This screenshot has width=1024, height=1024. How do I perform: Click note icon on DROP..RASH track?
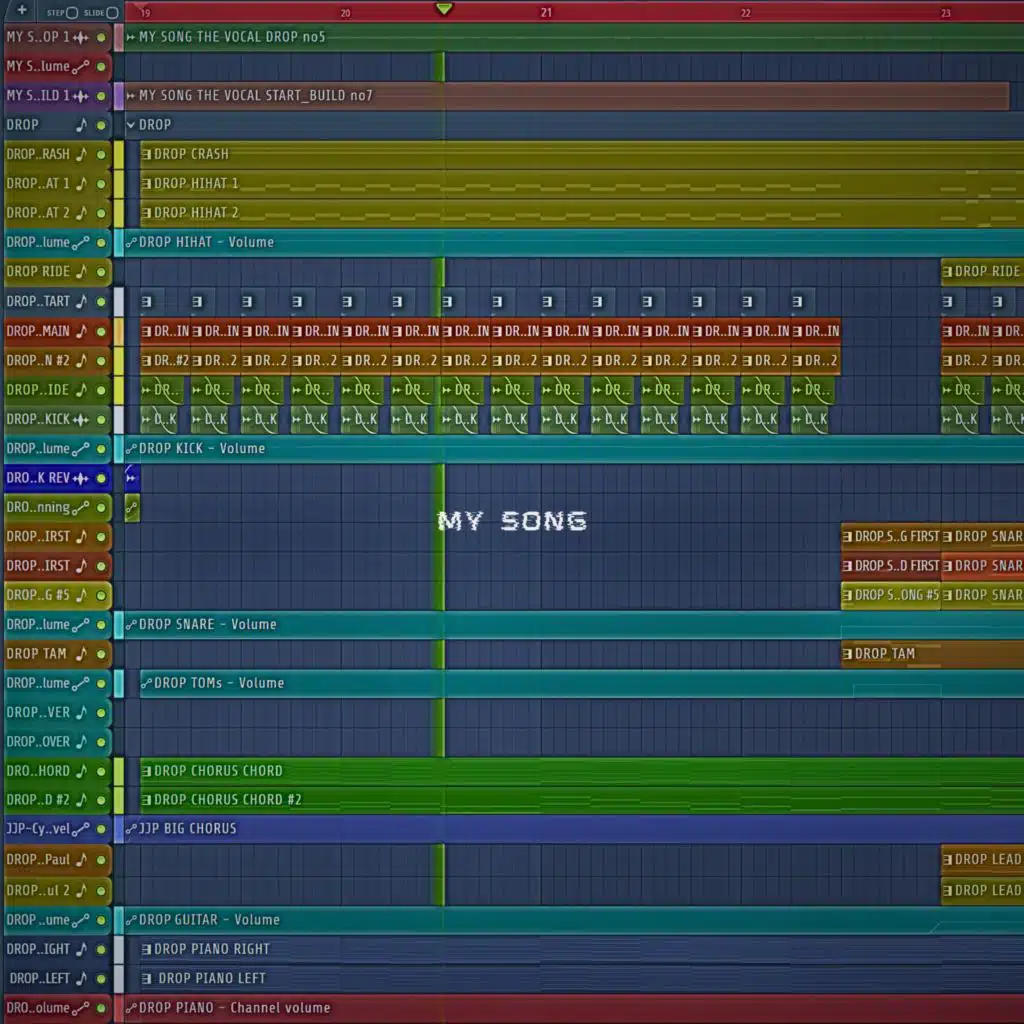point(82,154)
